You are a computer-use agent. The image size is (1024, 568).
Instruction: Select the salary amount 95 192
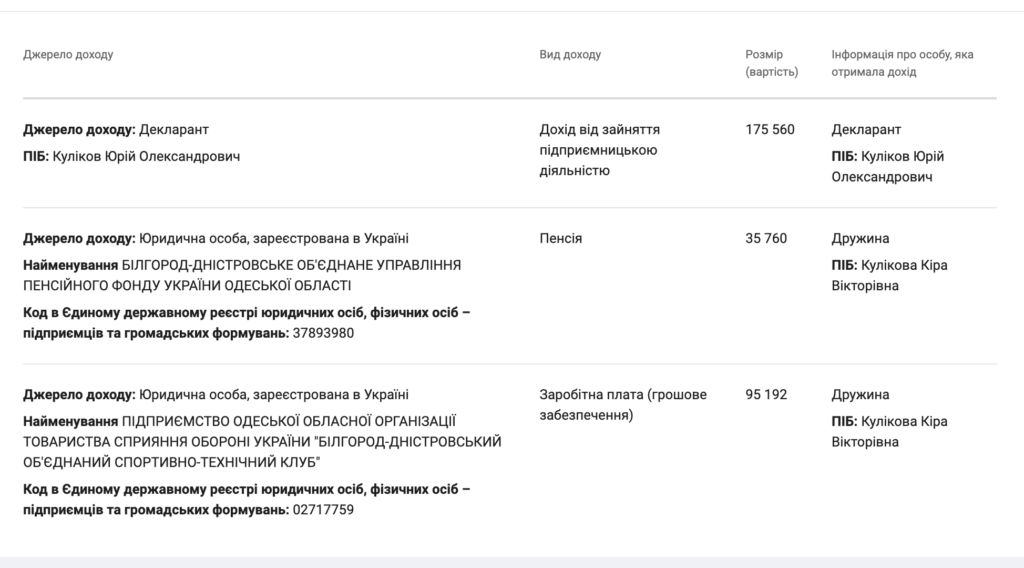click(x=766, y=395)
